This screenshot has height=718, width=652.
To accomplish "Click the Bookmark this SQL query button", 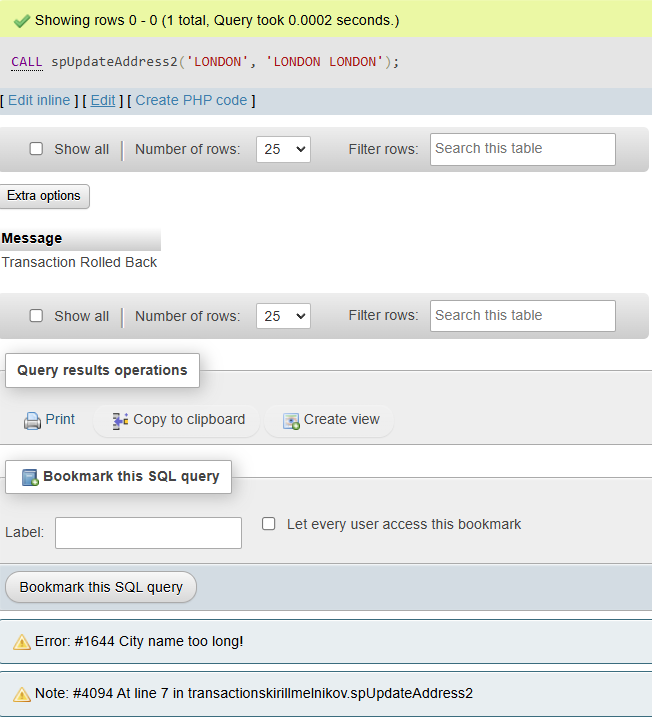I will coord(101,587).
